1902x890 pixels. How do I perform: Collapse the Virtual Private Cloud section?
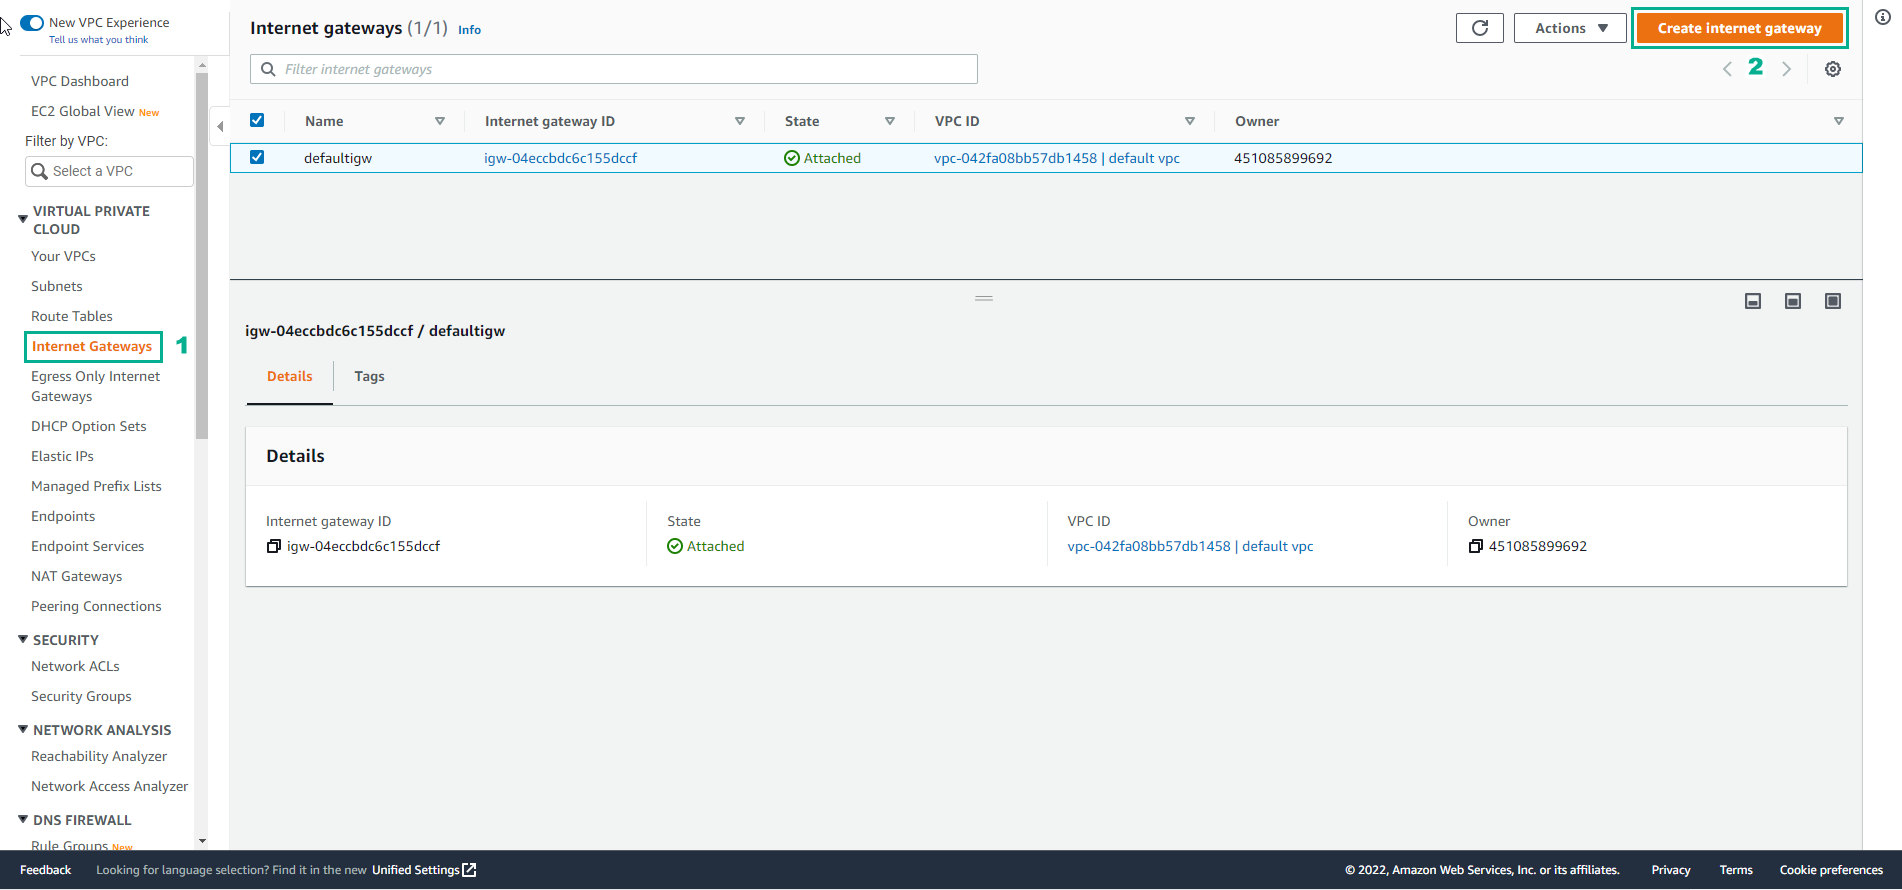(23, 218)
